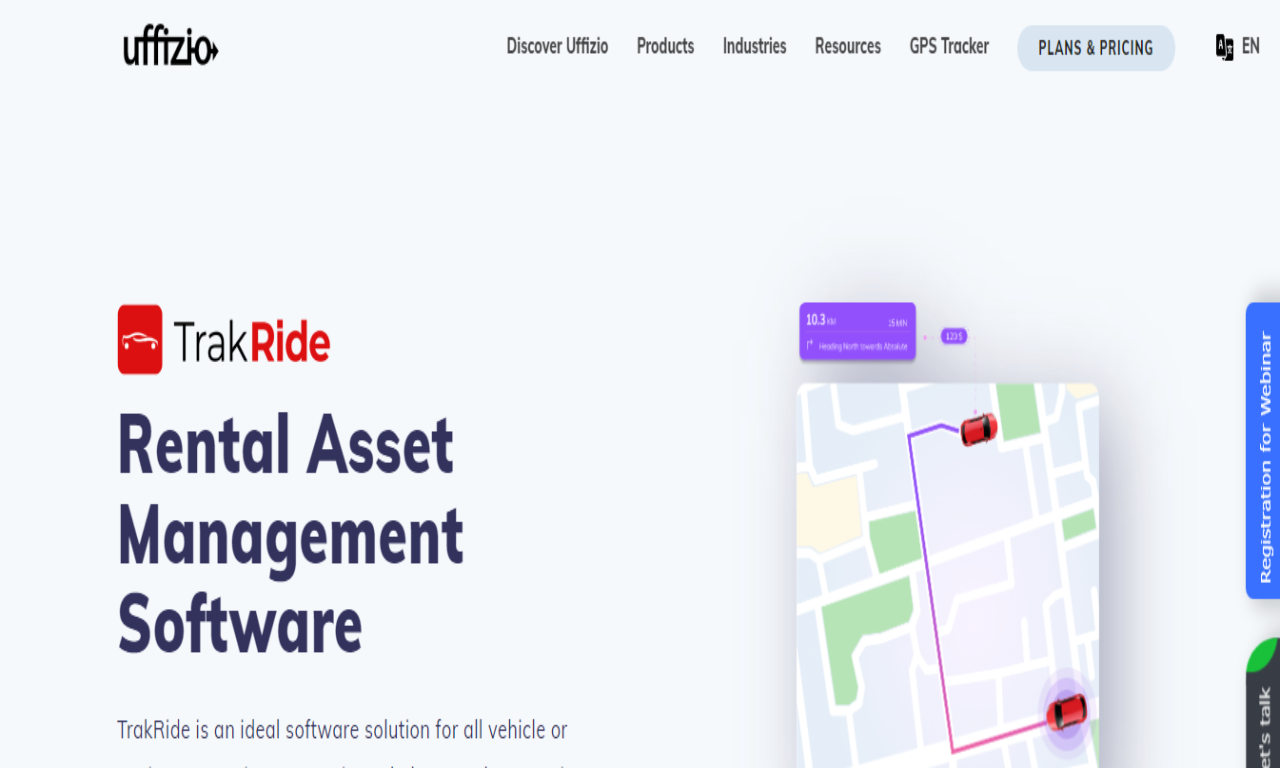Go to the GPS Tracker page
The image size is (1280, 768).
pos(949,46)
